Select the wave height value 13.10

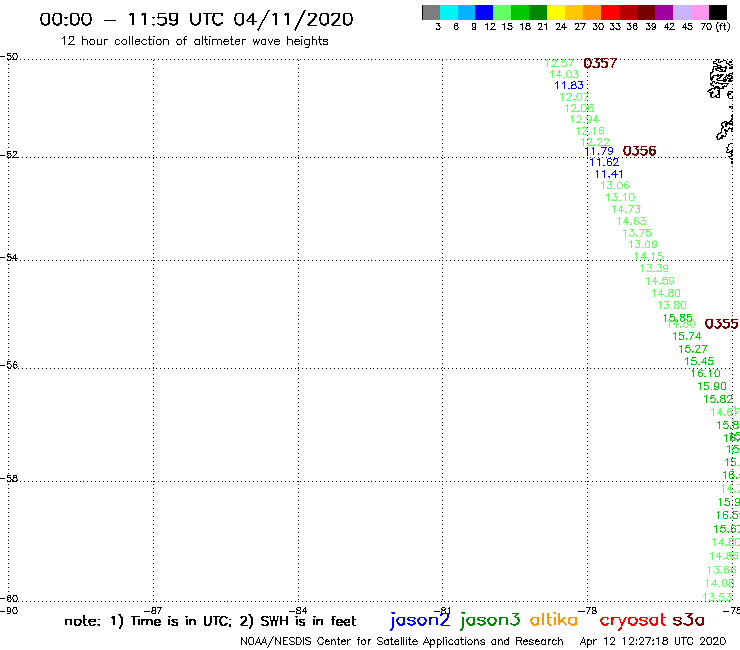coord(620,197)
